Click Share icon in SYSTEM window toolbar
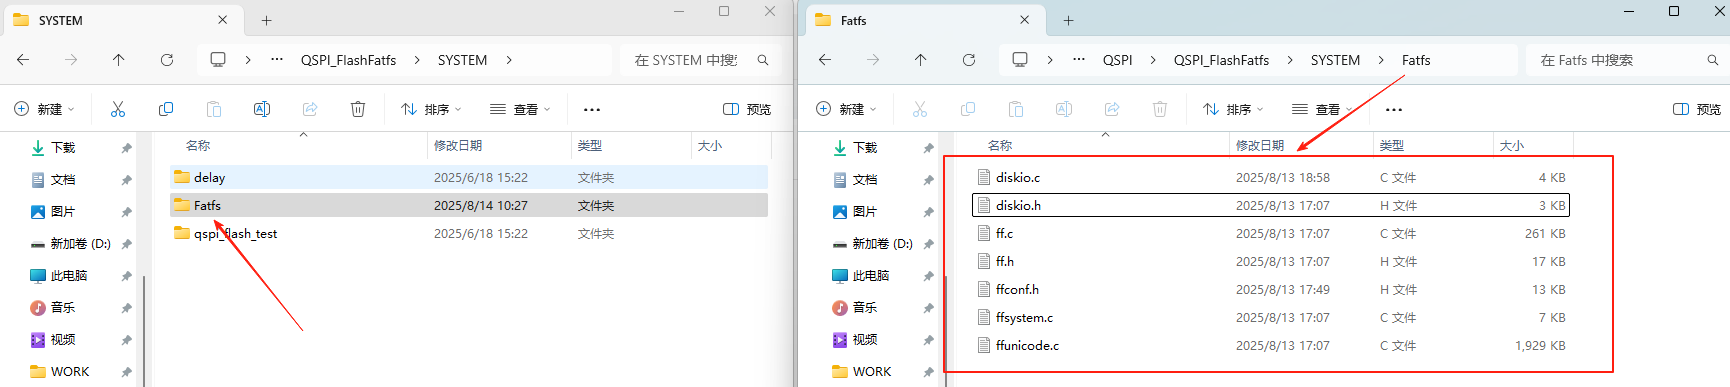Viewport: 1730px width, 387px height. (x=310, y=109)
